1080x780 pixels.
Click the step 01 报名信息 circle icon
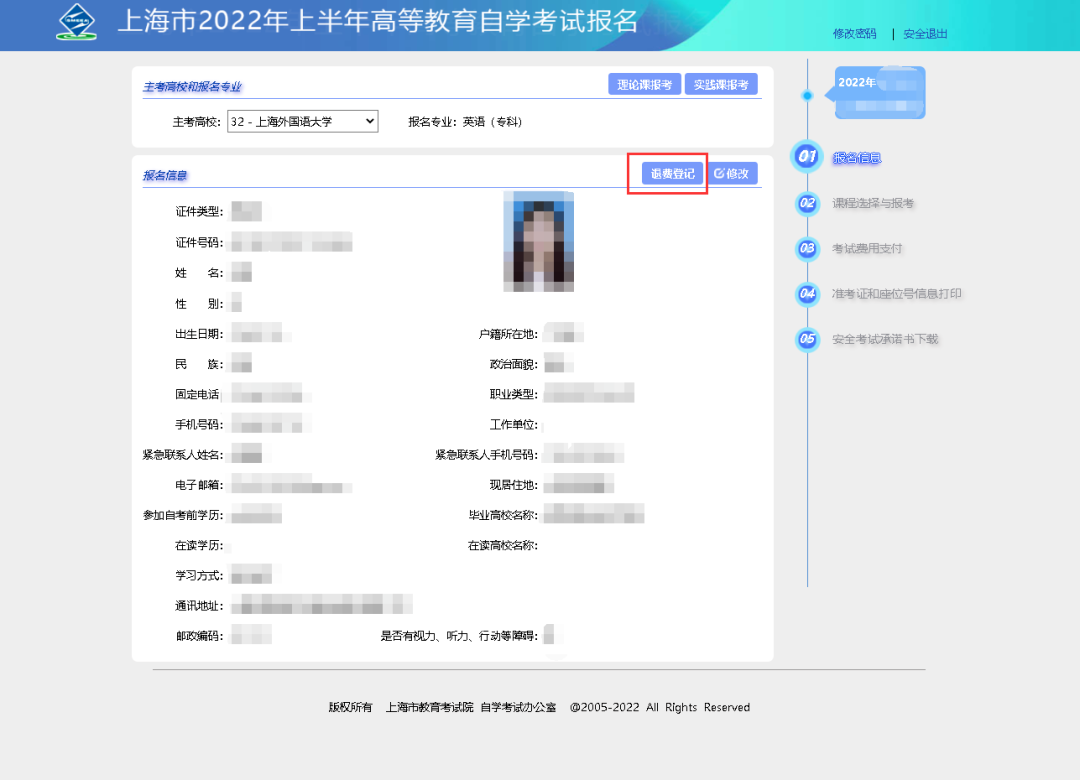pos(807,157)
